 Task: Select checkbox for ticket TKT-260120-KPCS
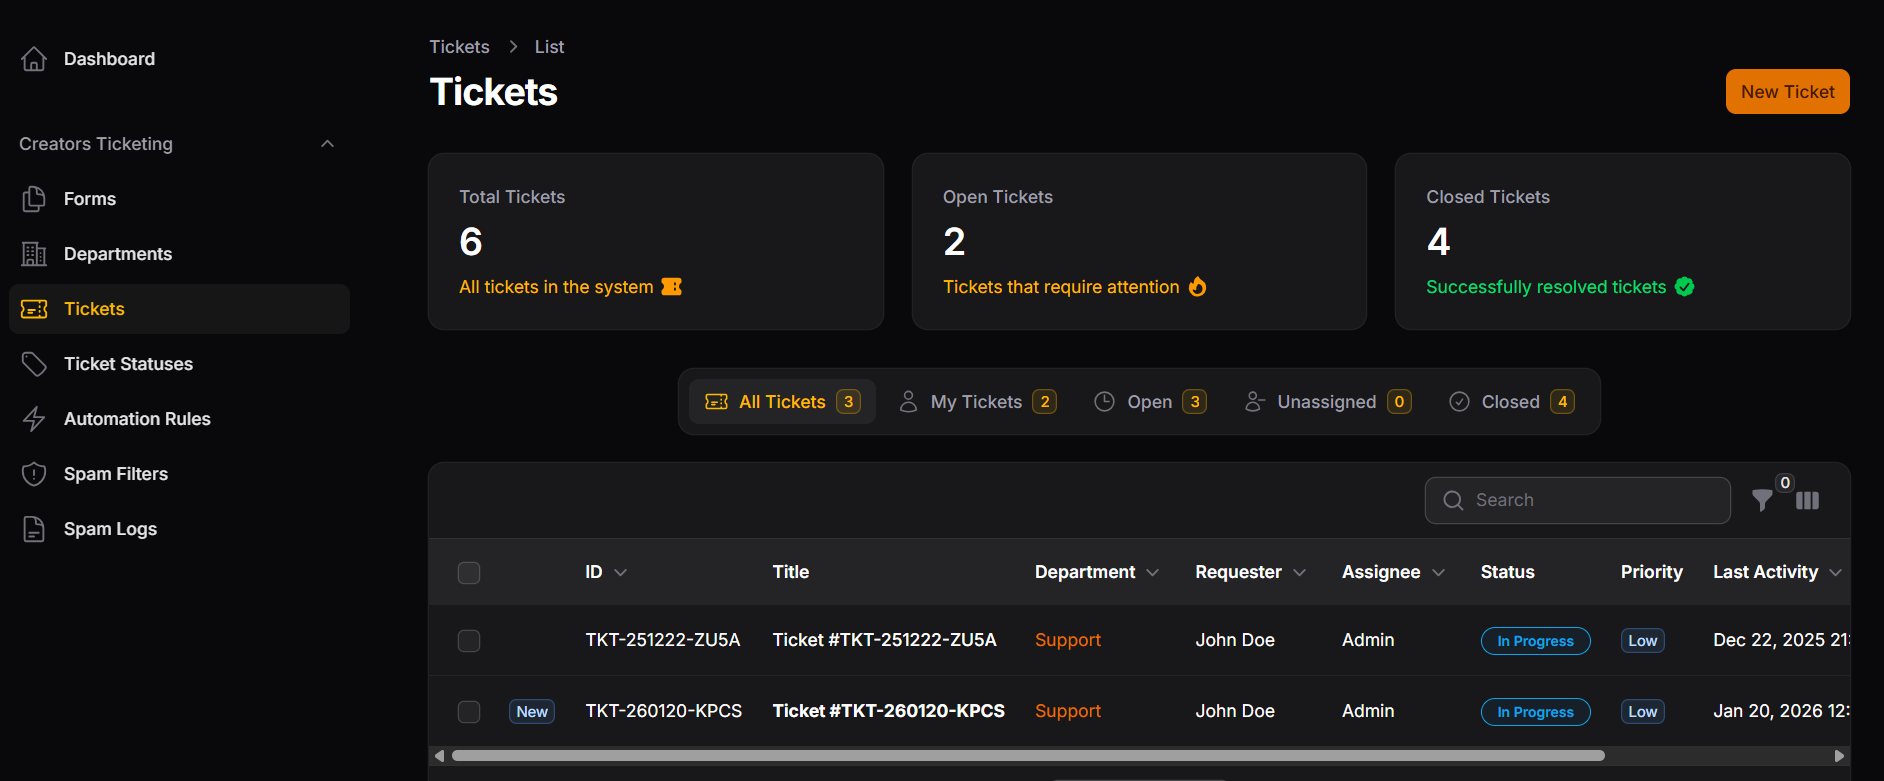(469, 712)
